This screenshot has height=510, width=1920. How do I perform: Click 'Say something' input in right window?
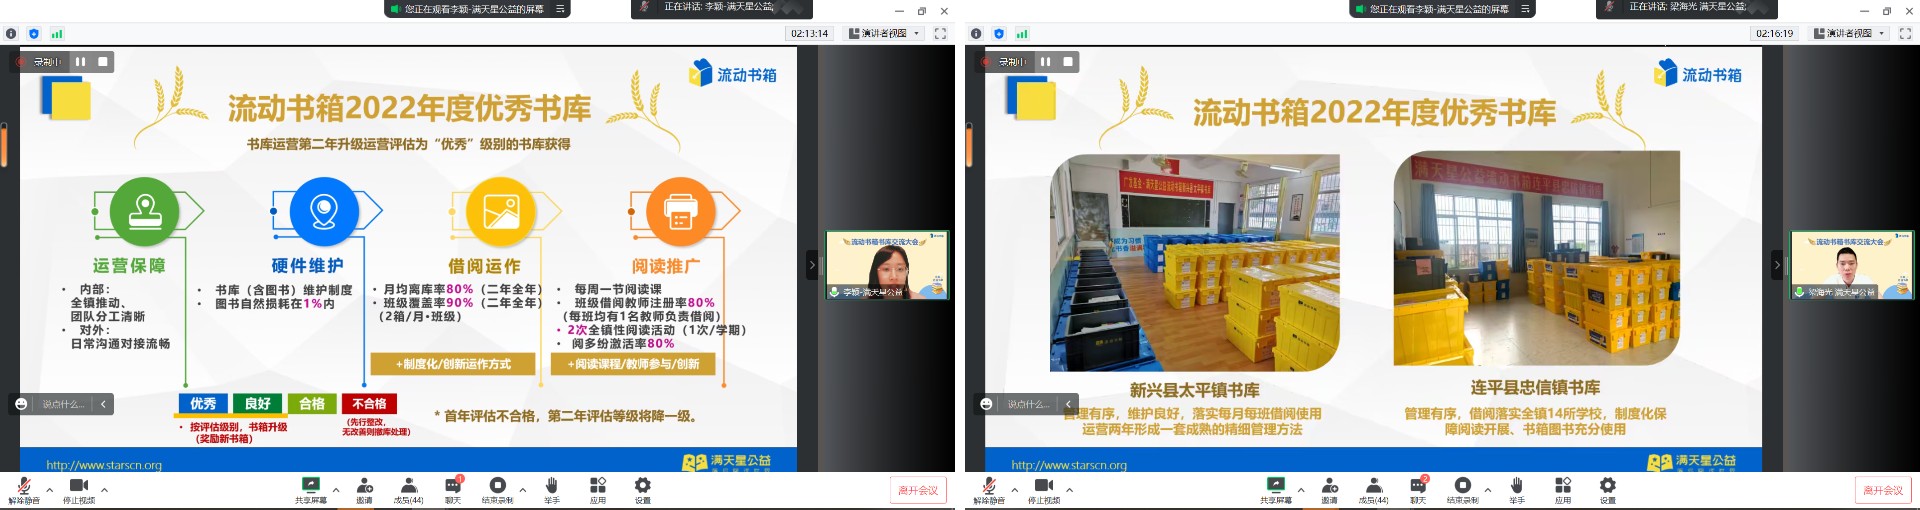point(1028,404)
